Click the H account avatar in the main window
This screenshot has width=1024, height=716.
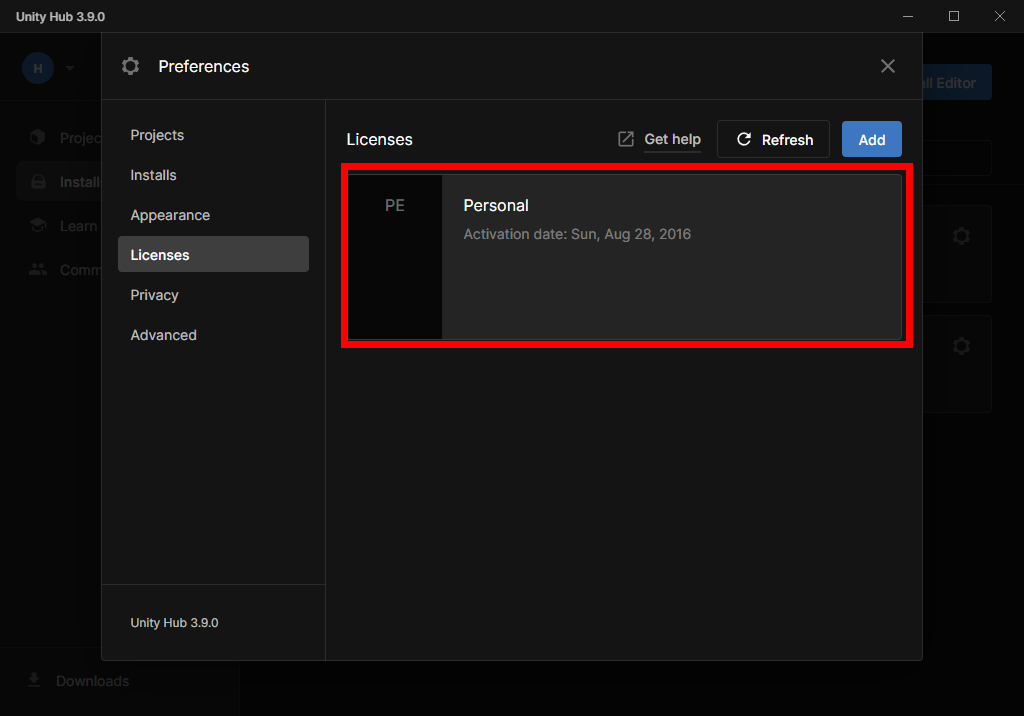point(38,68)
